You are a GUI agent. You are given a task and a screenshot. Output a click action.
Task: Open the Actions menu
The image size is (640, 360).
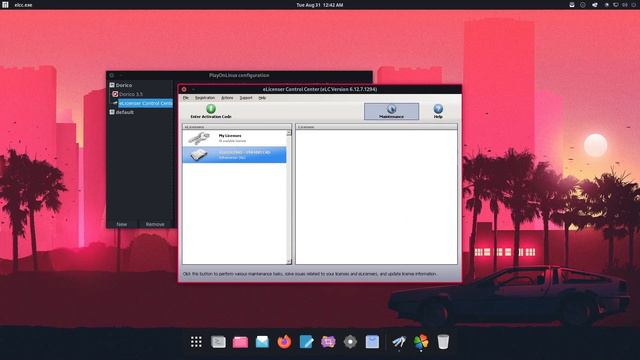point(227,98)
